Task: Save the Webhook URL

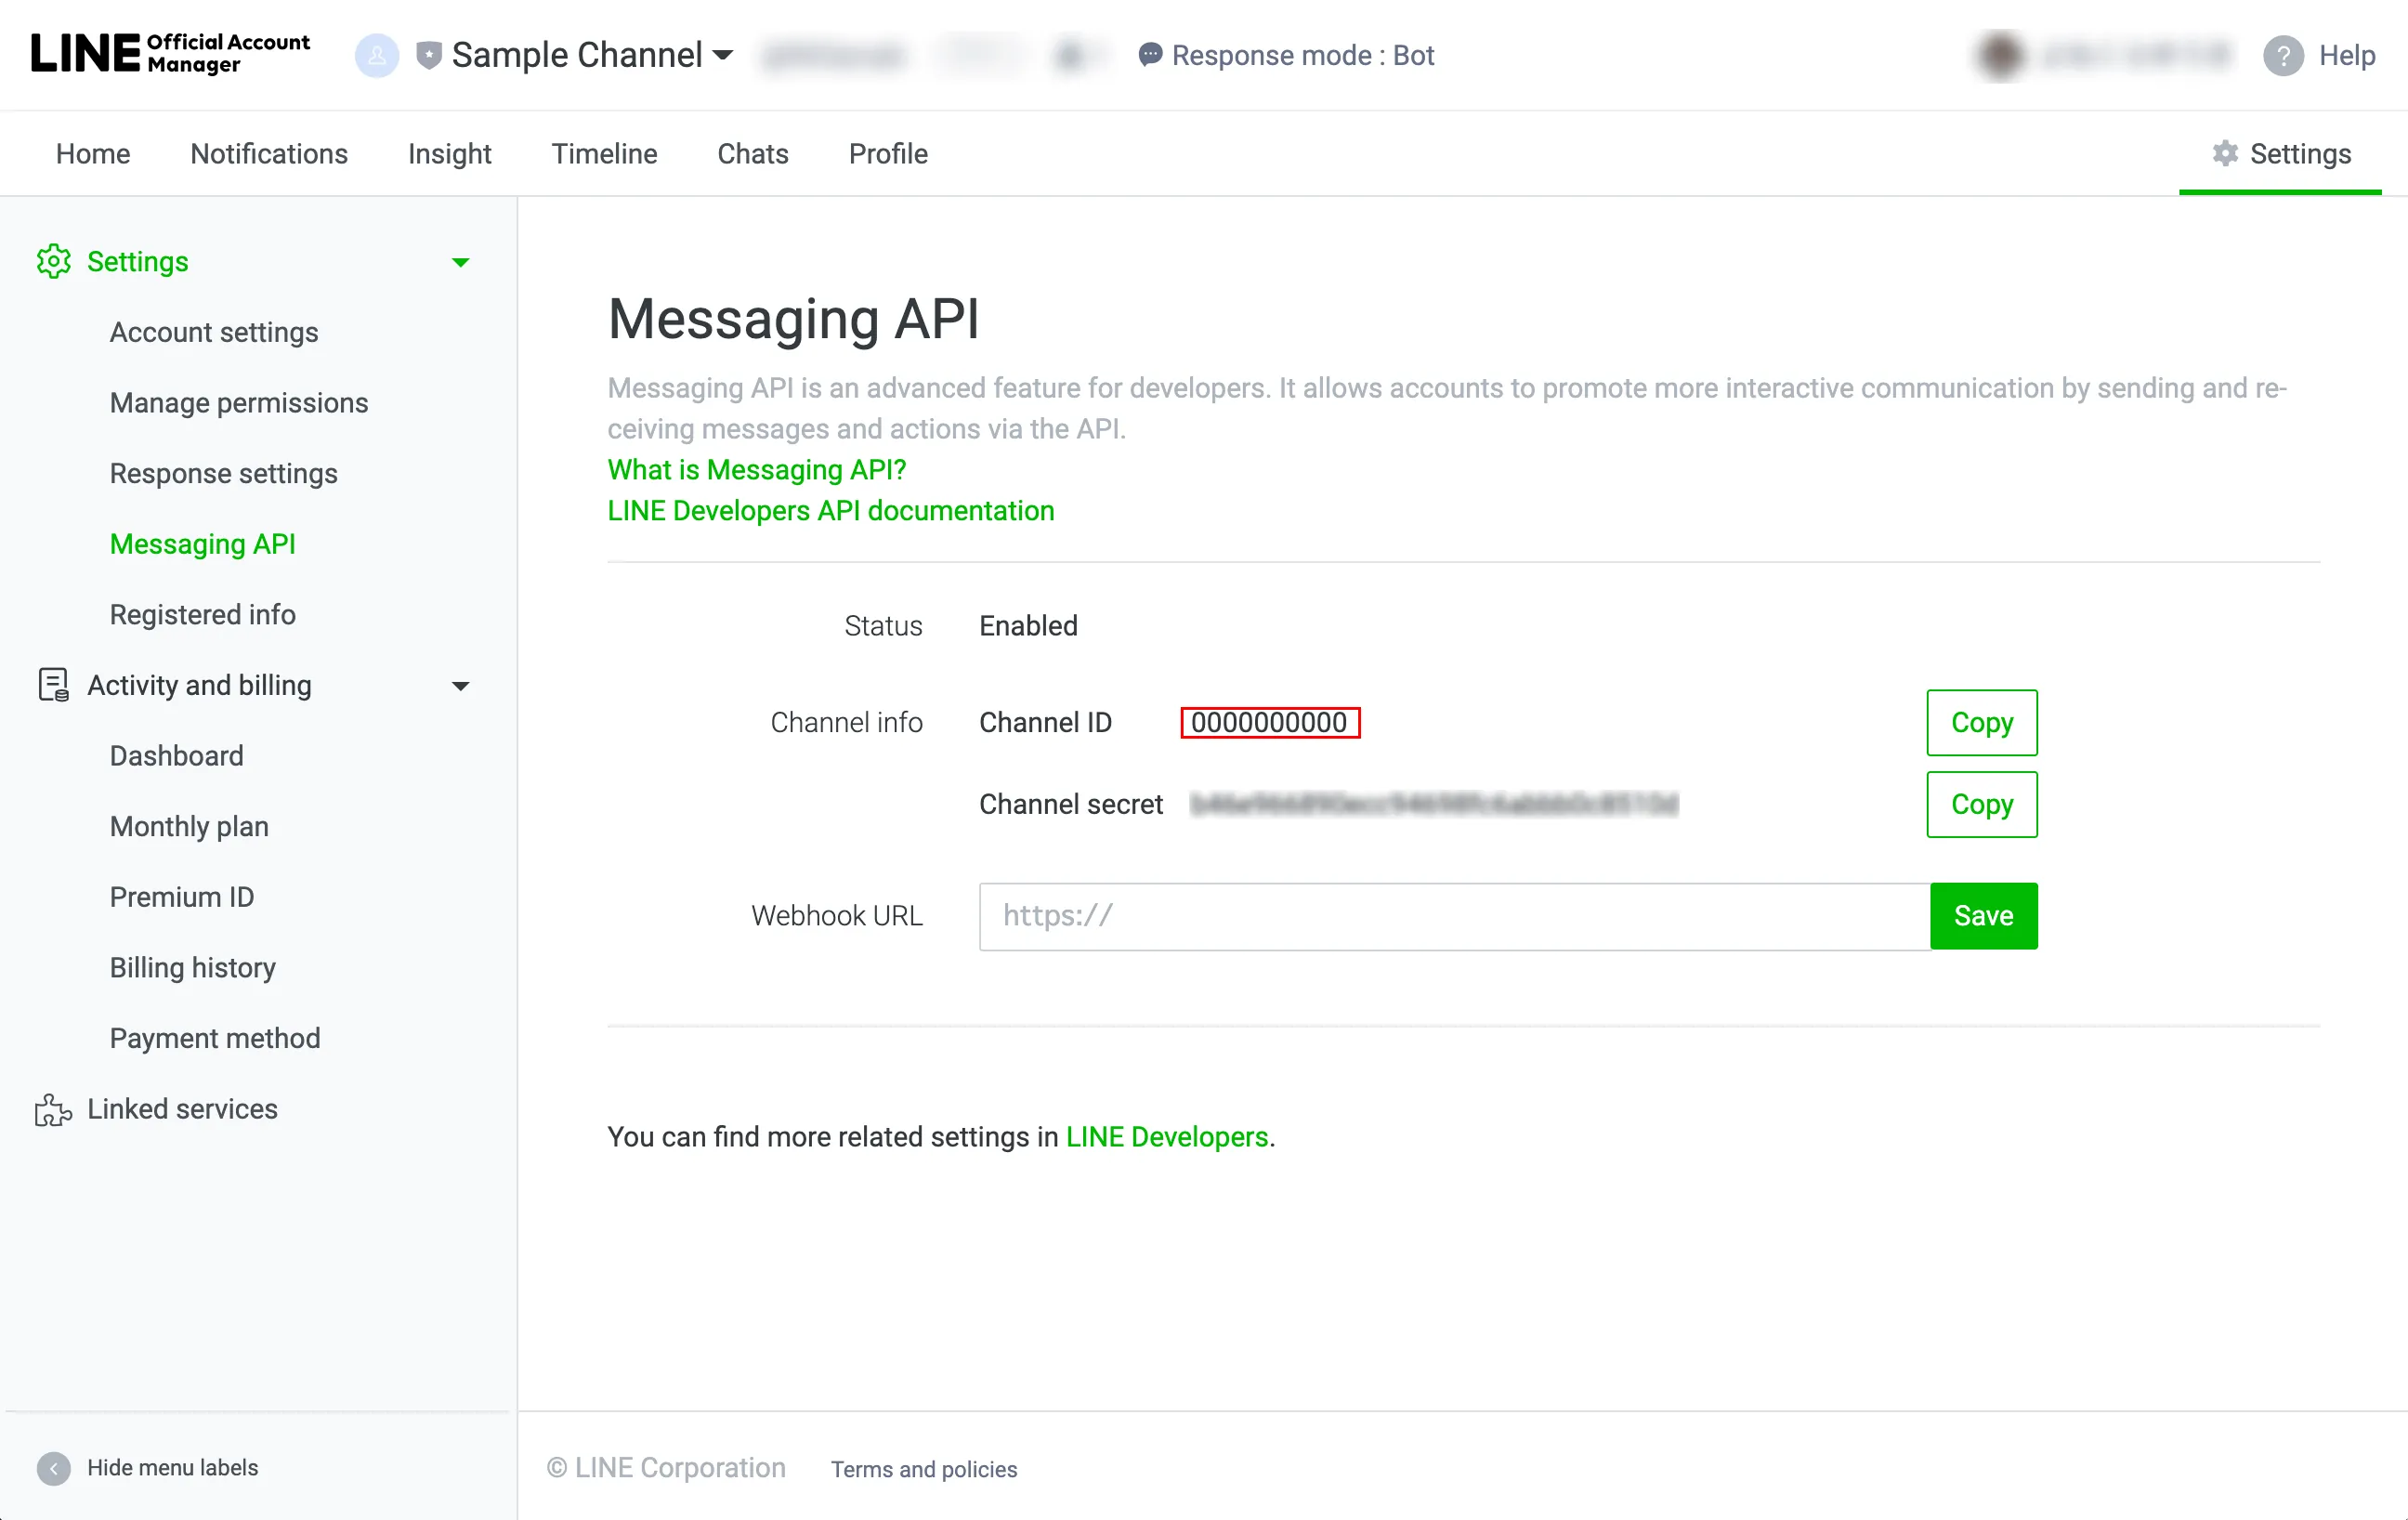Action: (1983, 915)
